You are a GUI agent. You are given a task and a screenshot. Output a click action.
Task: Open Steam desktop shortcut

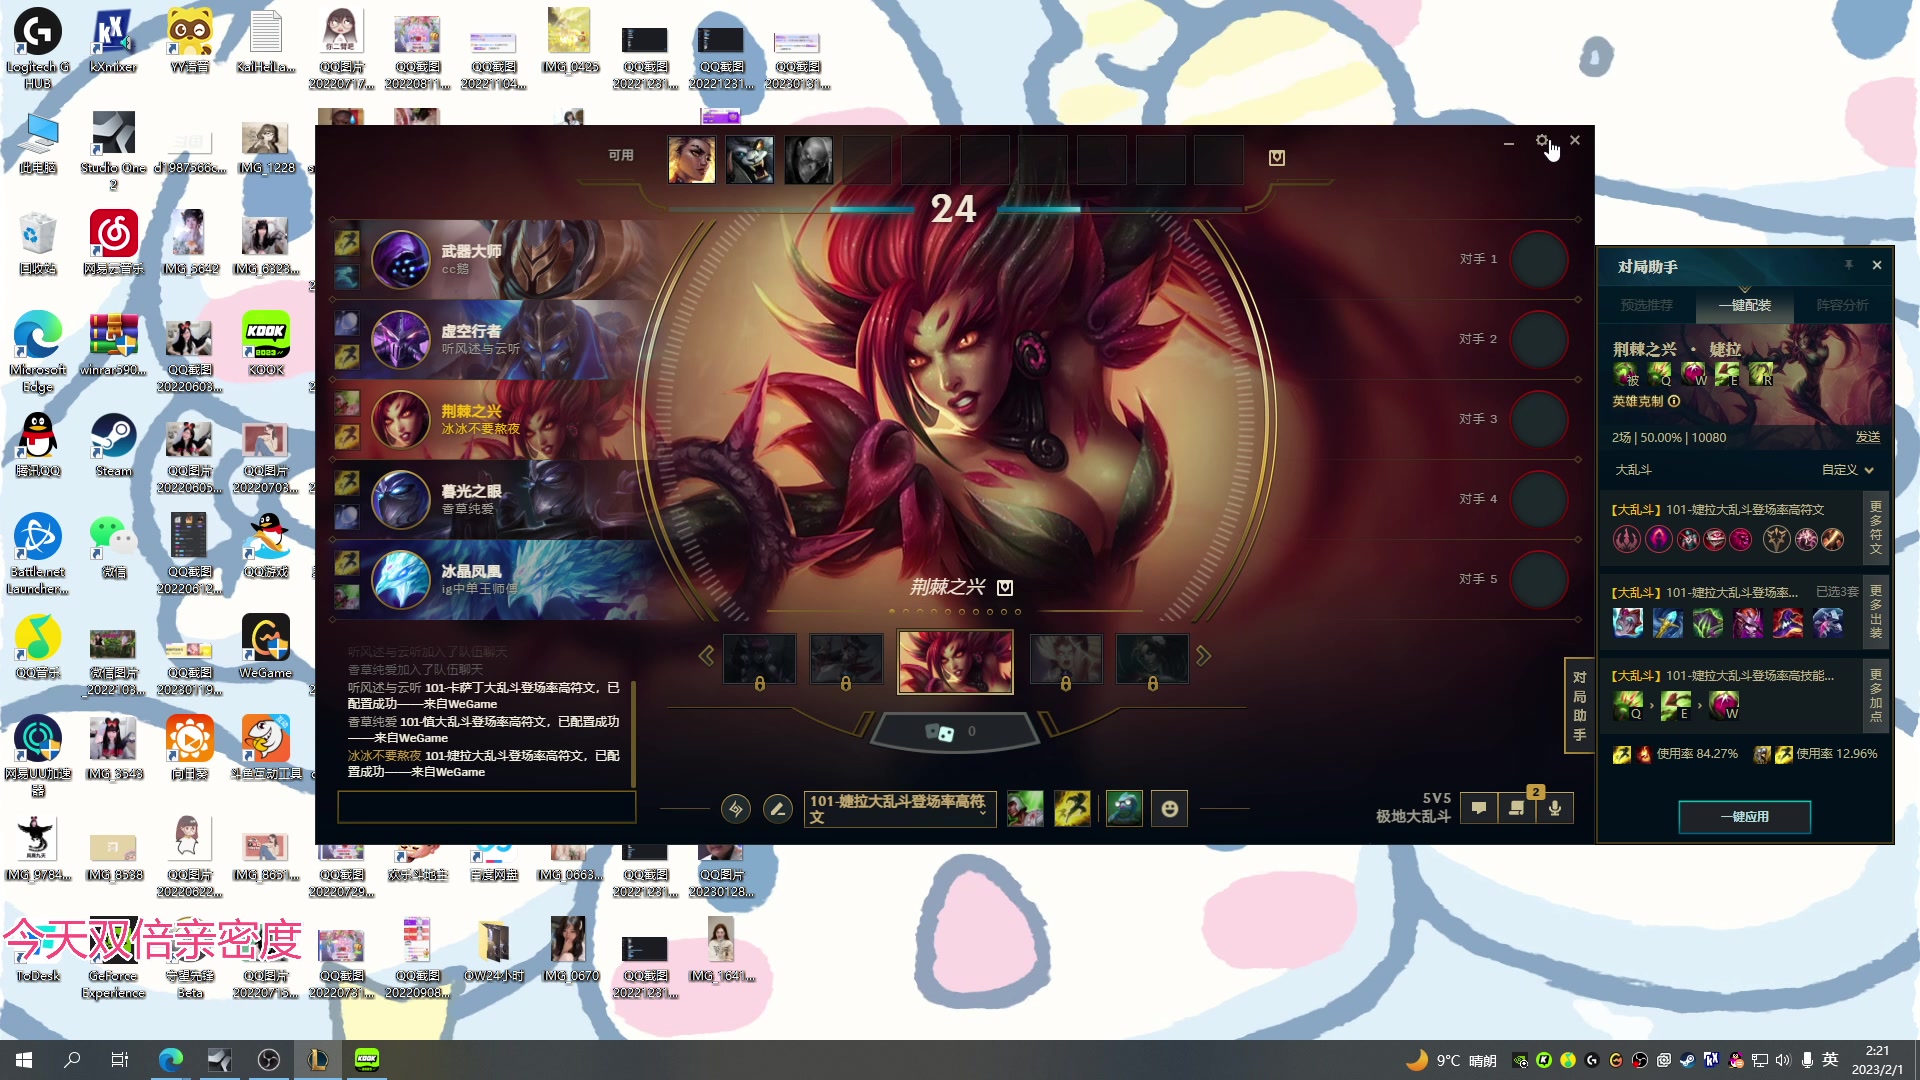pyautogui.click(x=113, y=446)
